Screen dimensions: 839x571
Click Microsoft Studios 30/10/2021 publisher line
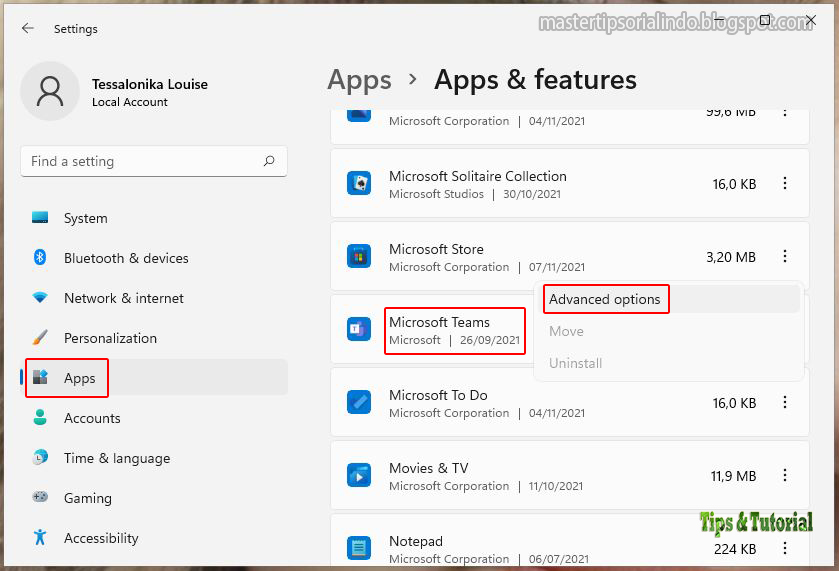coord(475,194)
